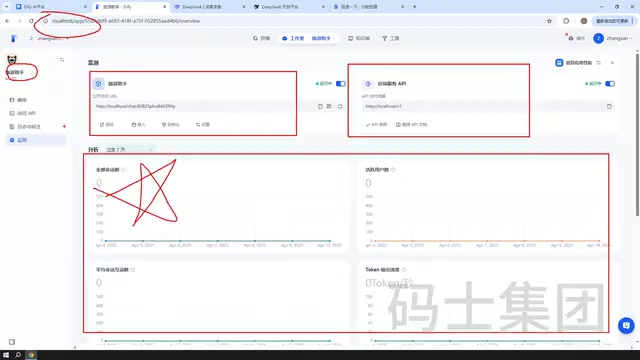
Task: Open the browser tab search dropdown
Action: (x=6, y=7)
